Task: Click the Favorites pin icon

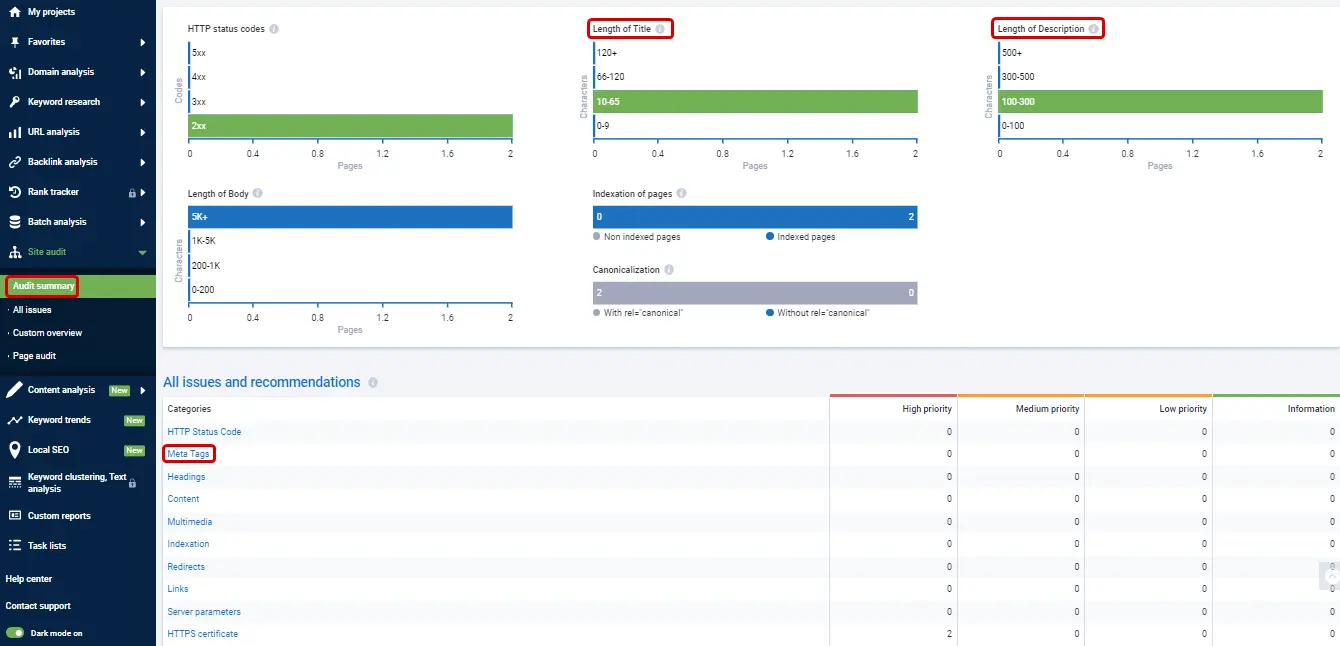Action: [14, 42]
